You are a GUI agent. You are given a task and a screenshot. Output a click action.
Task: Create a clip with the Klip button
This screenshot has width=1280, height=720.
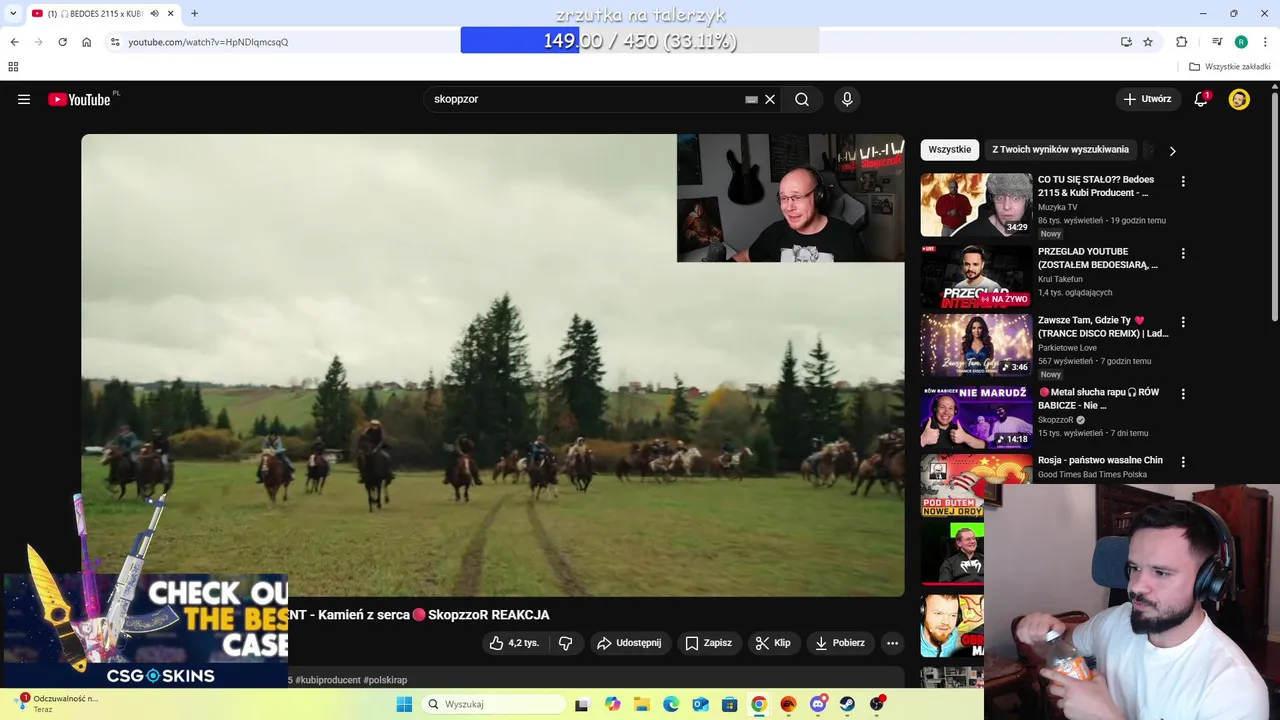pyautogui.click(x=773, y=643)
